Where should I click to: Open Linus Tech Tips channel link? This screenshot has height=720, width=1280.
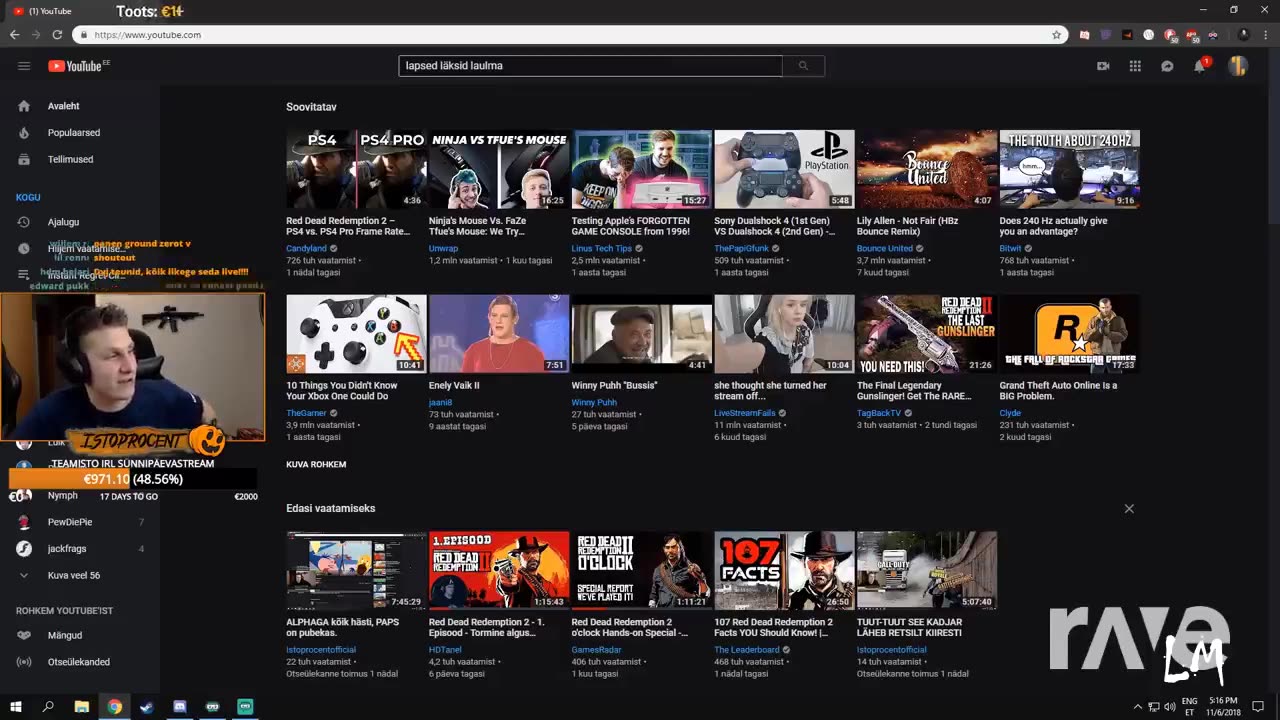(x=601, y=248)
